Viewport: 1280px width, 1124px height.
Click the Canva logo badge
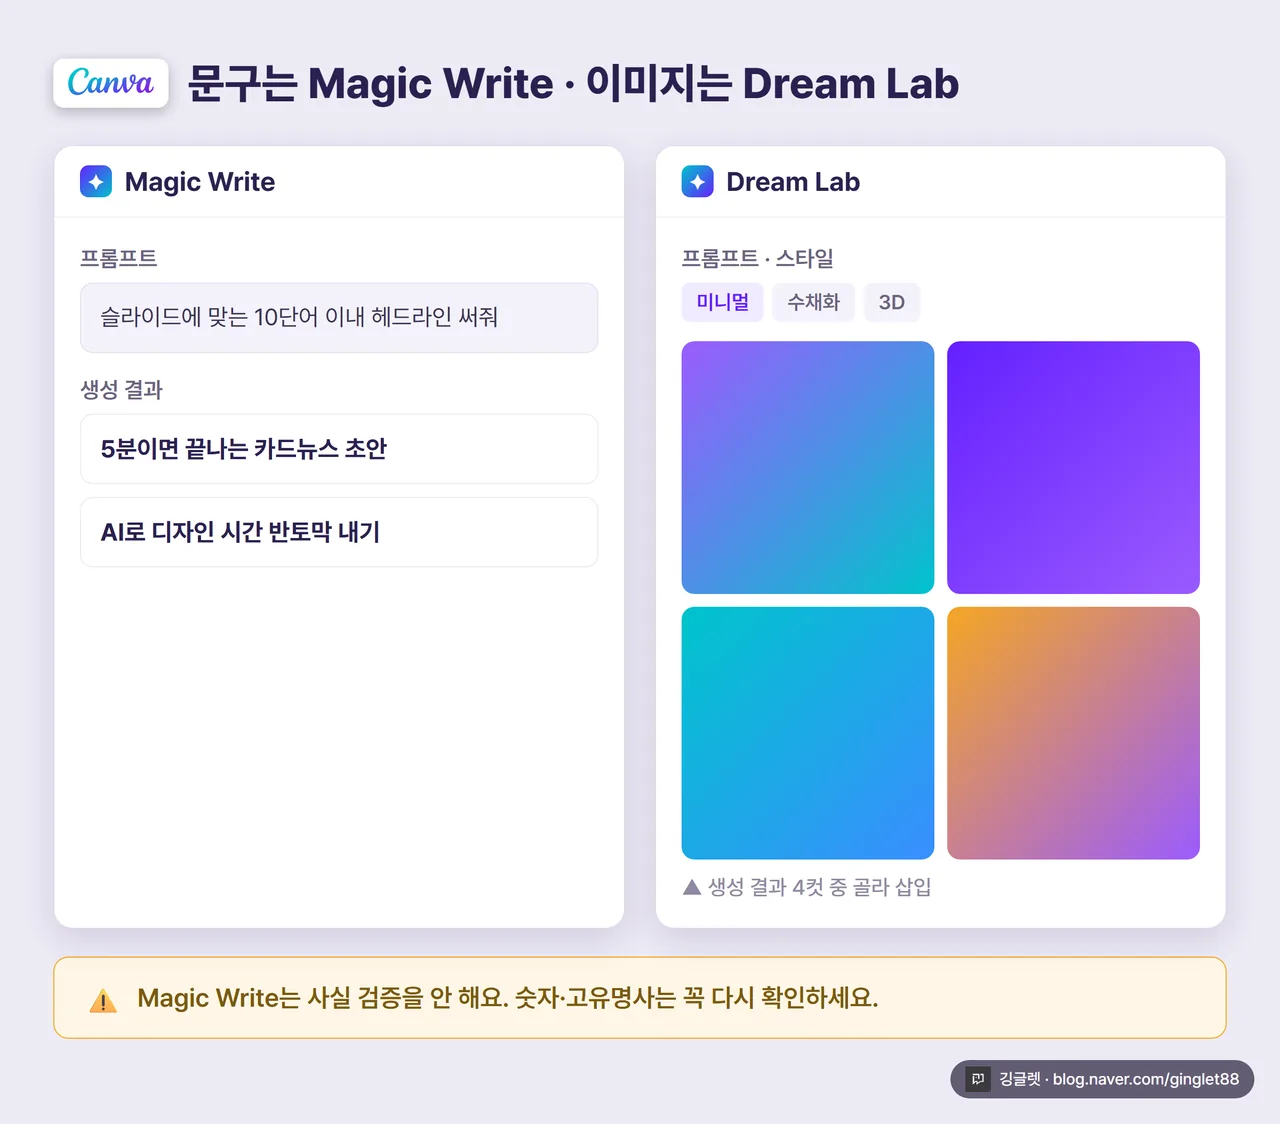[111, 83]
